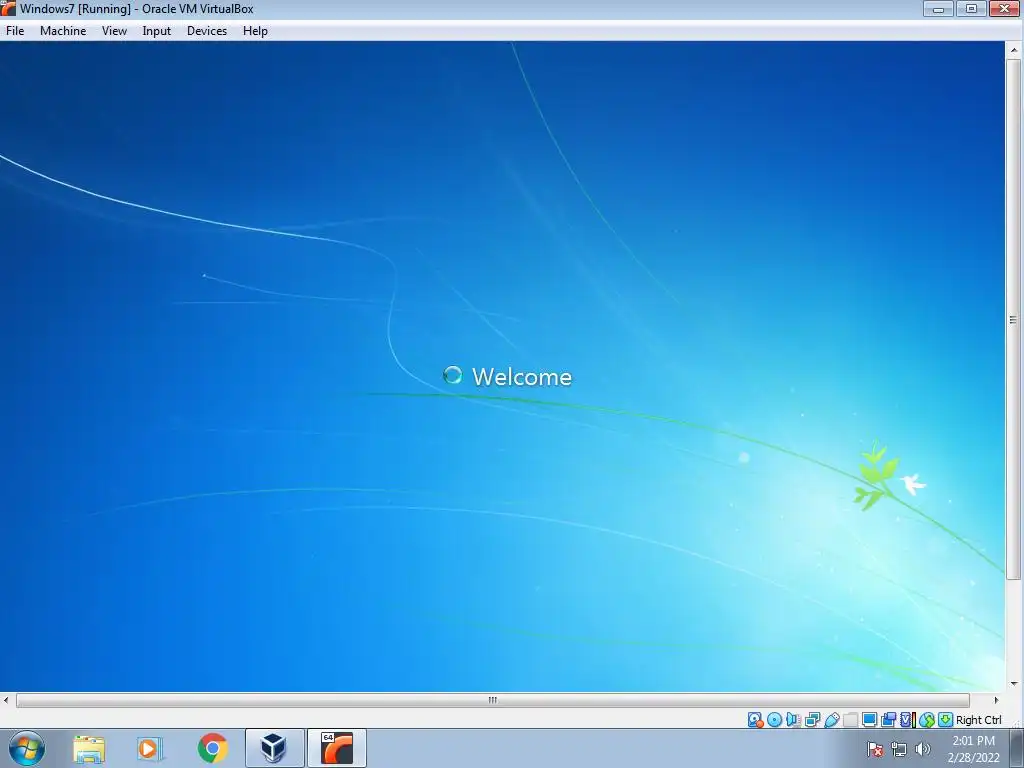1024x768 pixels.
Task: Open the clock showing 2:01 PM
Action: pos(973,749)
